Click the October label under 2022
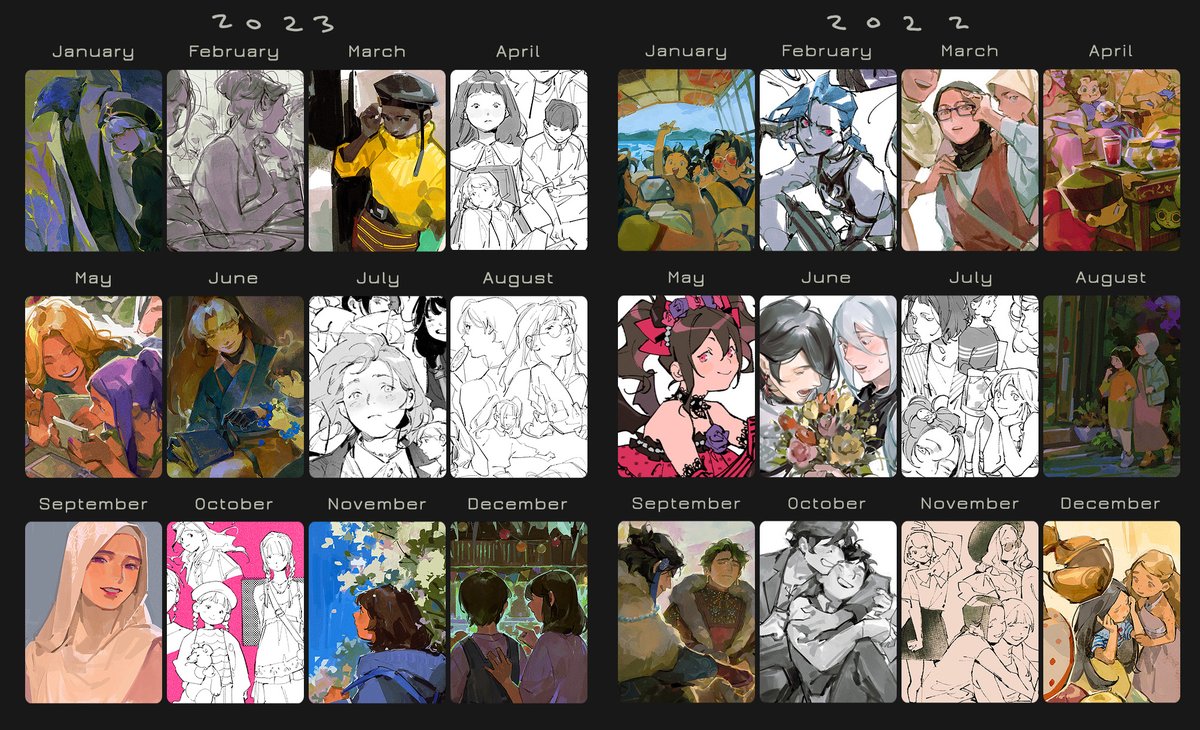Screen dimensions: 1200x730 point(828,503)
